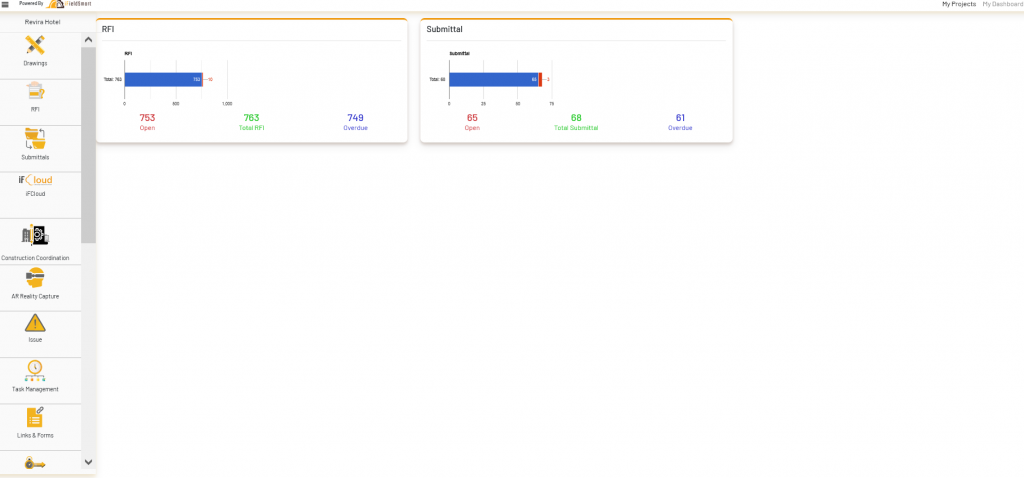Image resolution: width=1024 pixels, height=478 pixels.
Task: Open the Links & Forms icon
Action: coord(35,417)
